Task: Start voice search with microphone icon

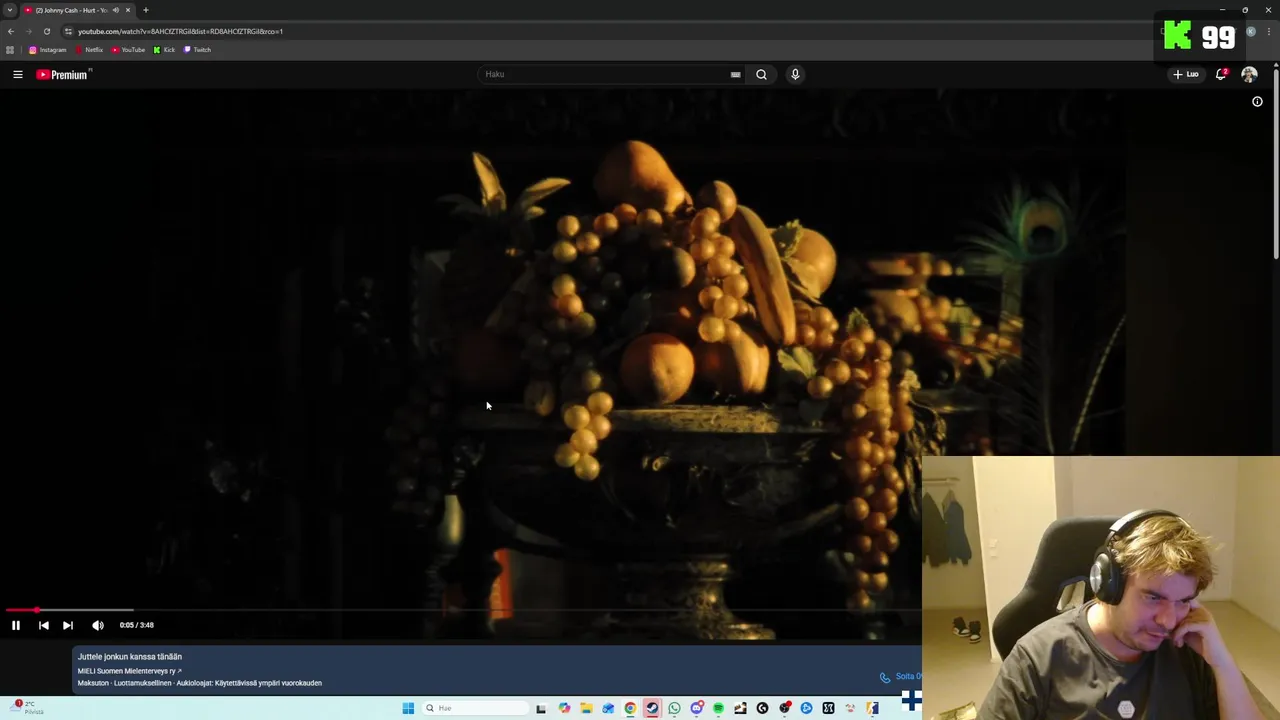Action: pos(795,74)
